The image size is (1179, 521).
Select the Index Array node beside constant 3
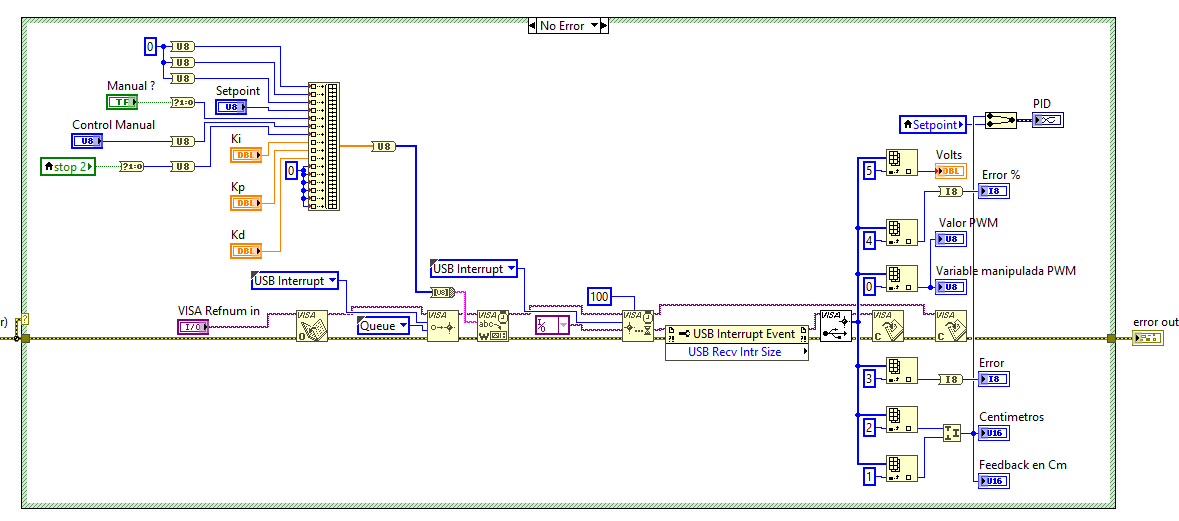pos(902,372)
